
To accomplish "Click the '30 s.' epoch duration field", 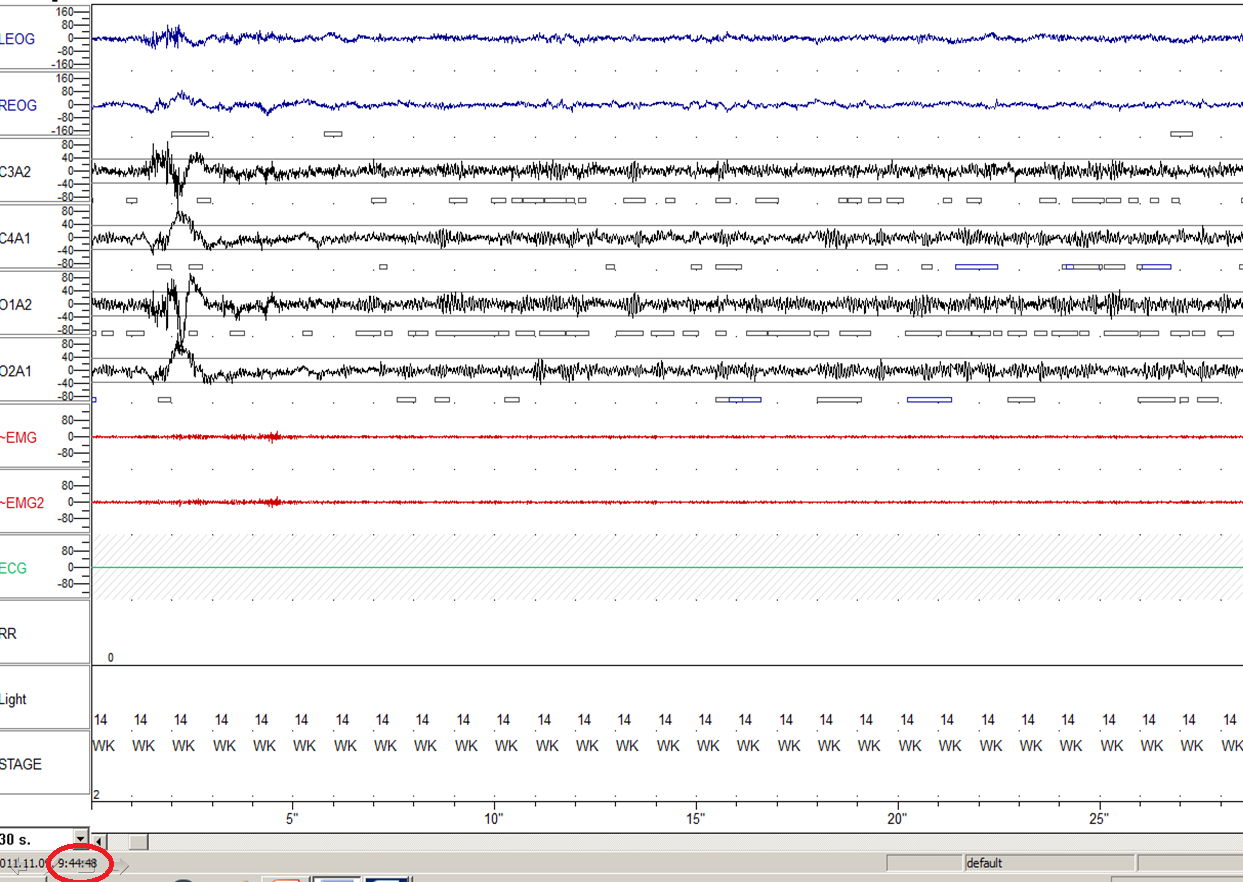I will click(x=37, y=839).
